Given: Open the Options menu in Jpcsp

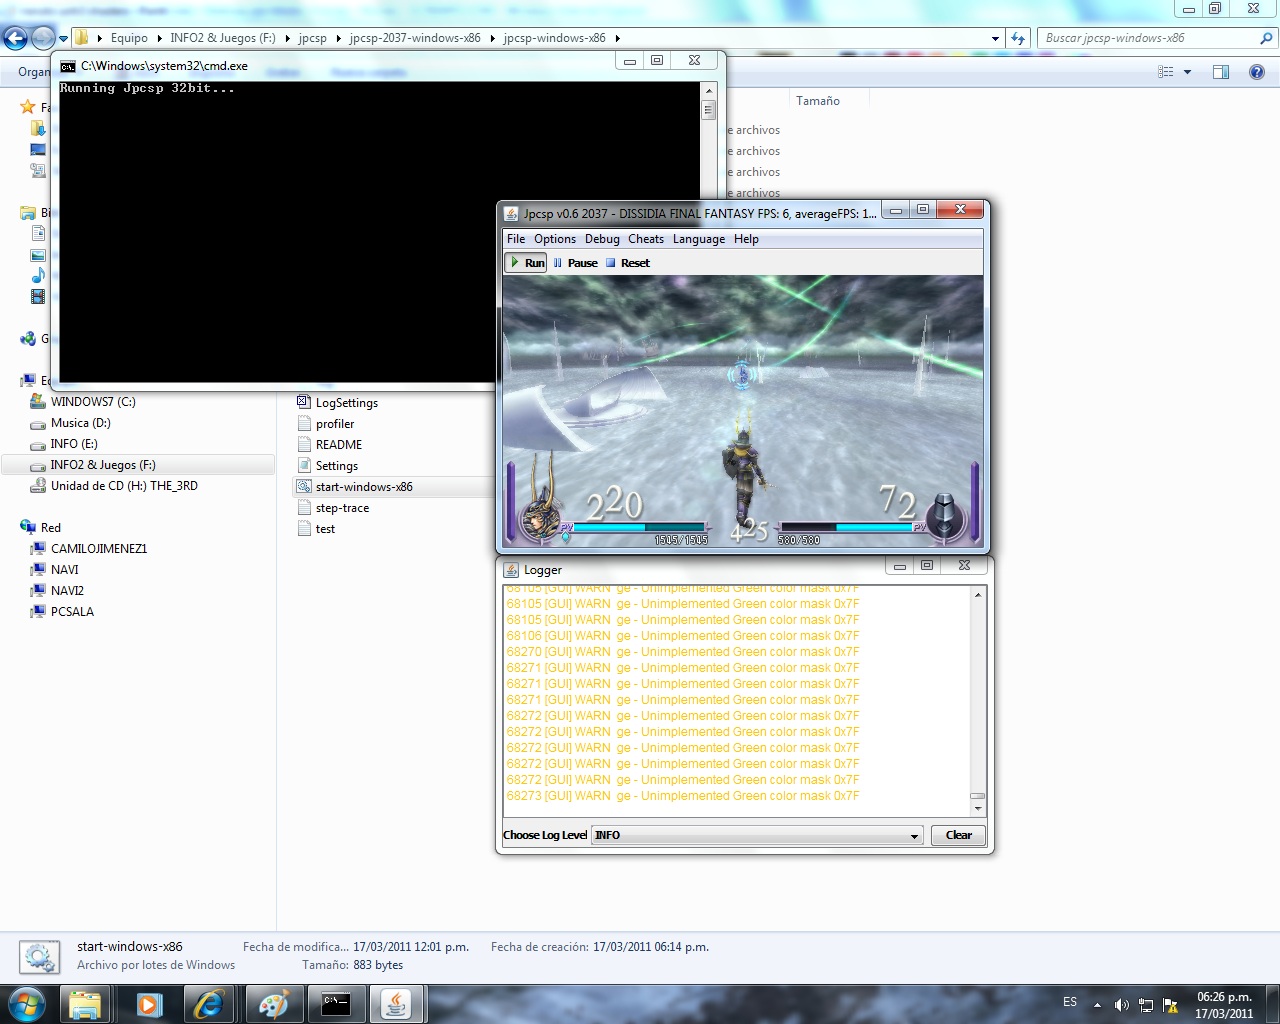Looking at the screenshot, I should [x=555, y=239].
